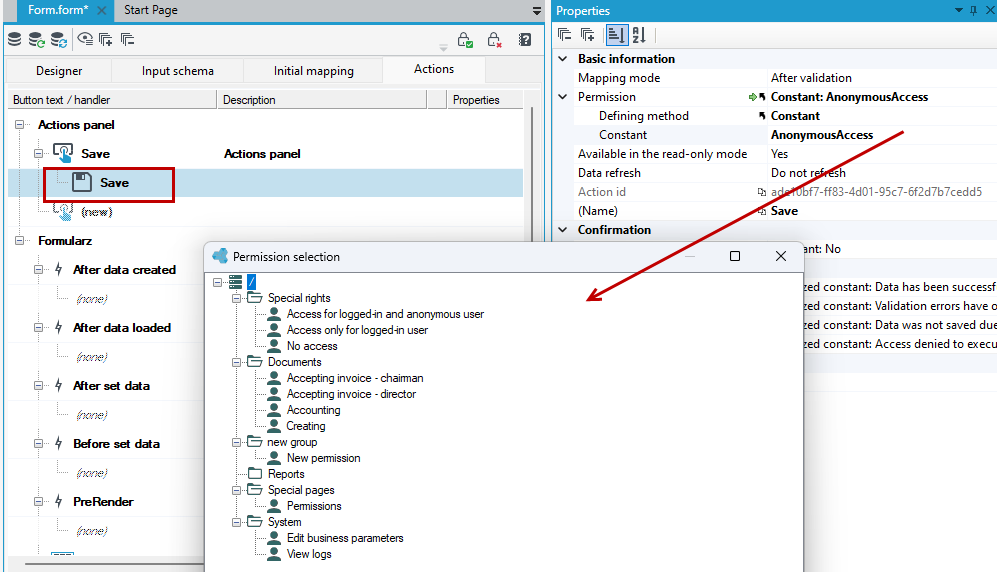Click database icon with green refresh arrow
Screen dimensions: 997x572
(x=36, y=39)
